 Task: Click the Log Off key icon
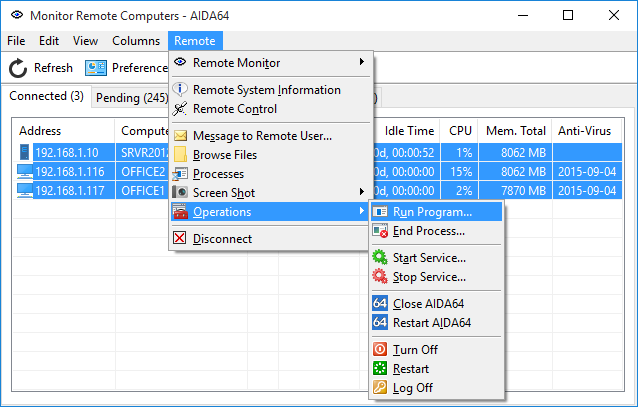tap(380, 388)
